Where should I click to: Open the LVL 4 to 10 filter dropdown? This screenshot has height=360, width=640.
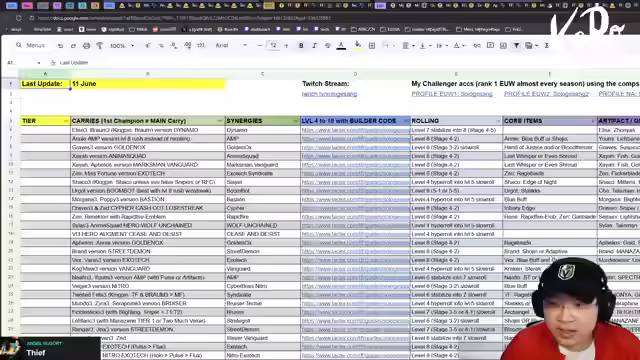point(406,121)
